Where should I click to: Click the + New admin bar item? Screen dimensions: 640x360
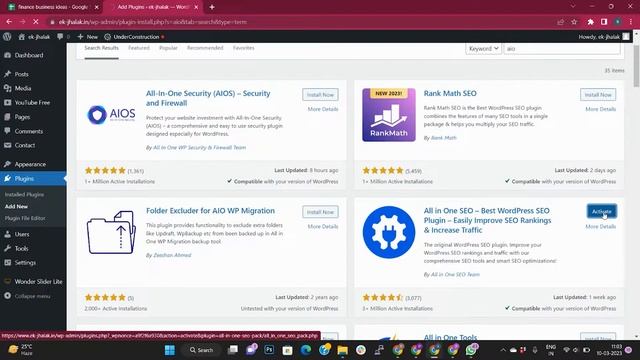(87, 37)
